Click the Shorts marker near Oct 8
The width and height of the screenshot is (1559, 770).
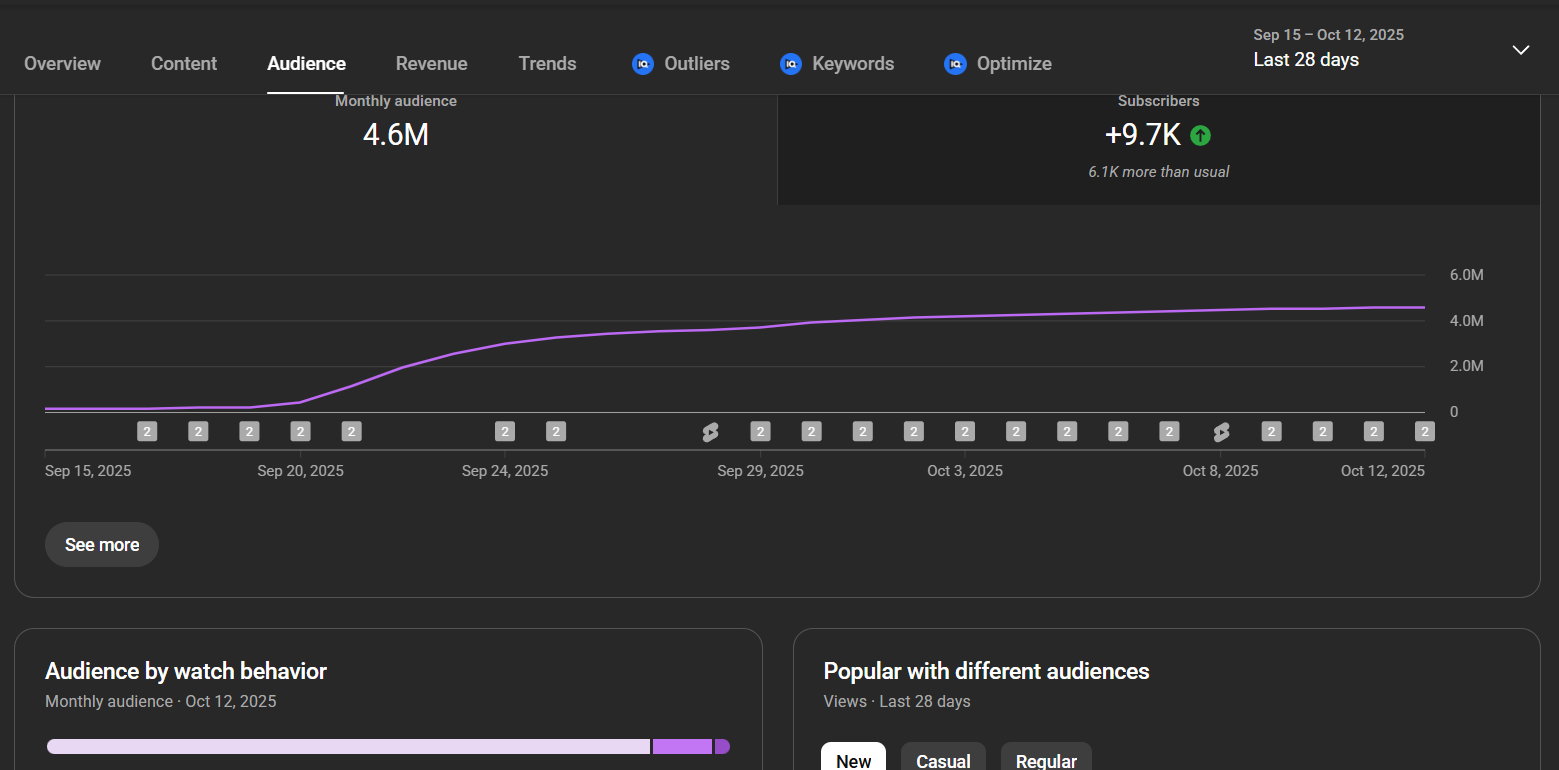(1221, 432)
